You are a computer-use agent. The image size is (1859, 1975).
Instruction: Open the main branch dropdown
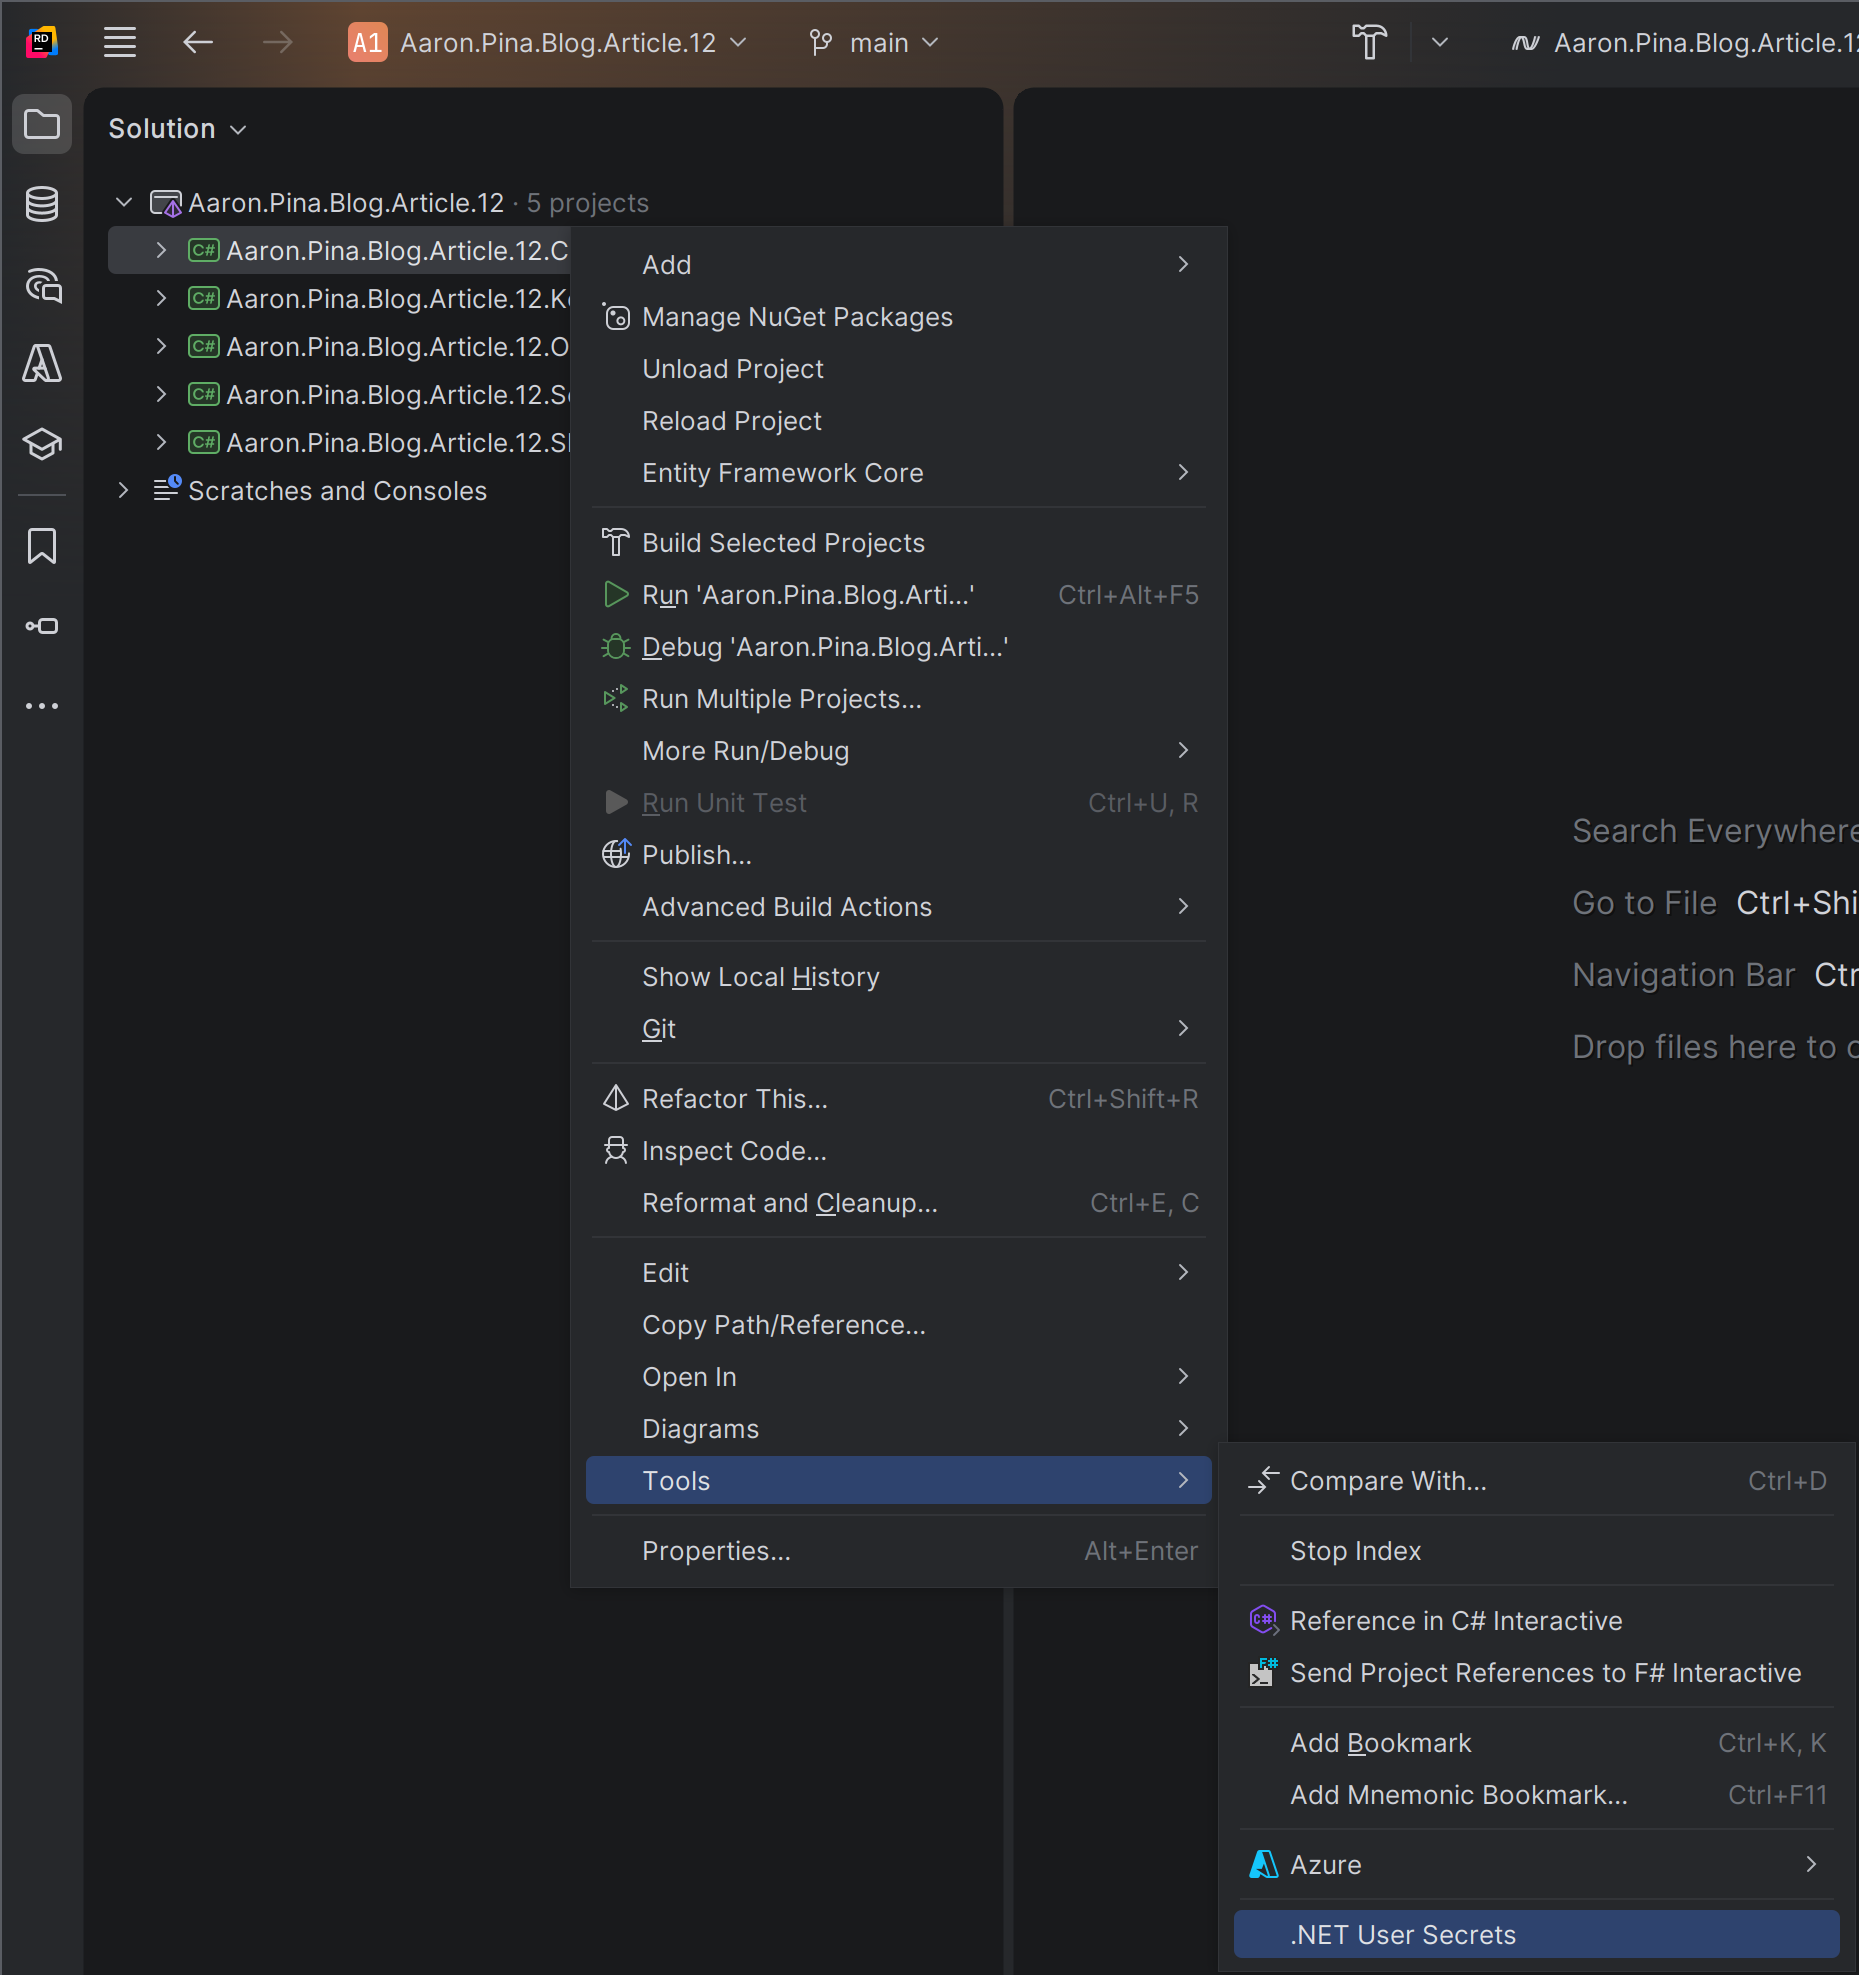(x=874, y=42)
